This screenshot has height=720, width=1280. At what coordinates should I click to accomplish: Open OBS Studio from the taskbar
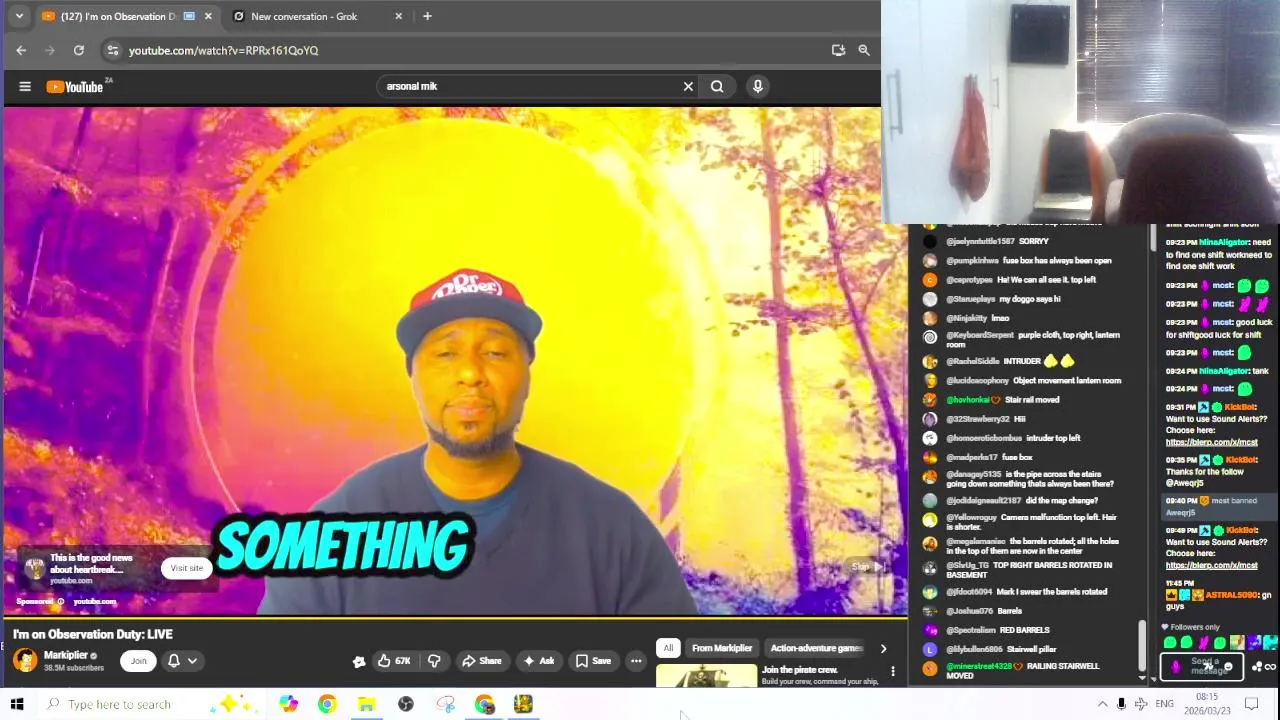pos(406,704)
